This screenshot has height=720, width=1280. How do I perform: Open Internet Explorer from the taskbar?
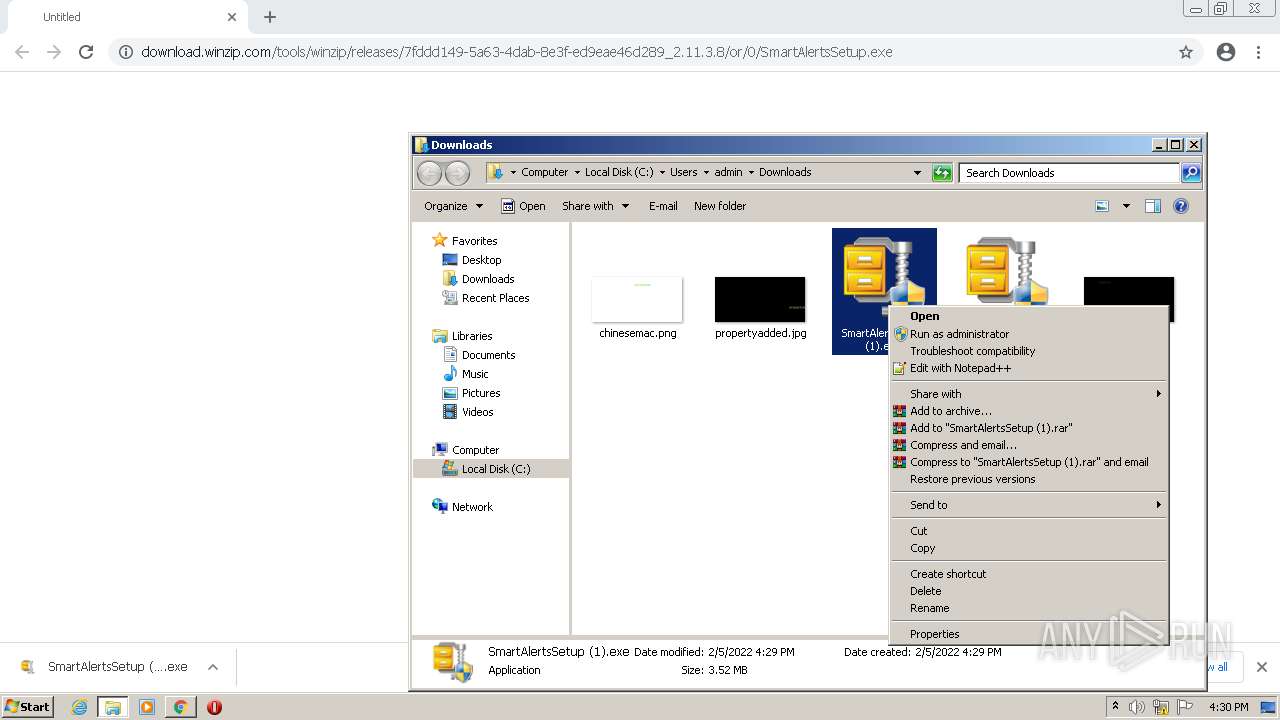point(79,707)
